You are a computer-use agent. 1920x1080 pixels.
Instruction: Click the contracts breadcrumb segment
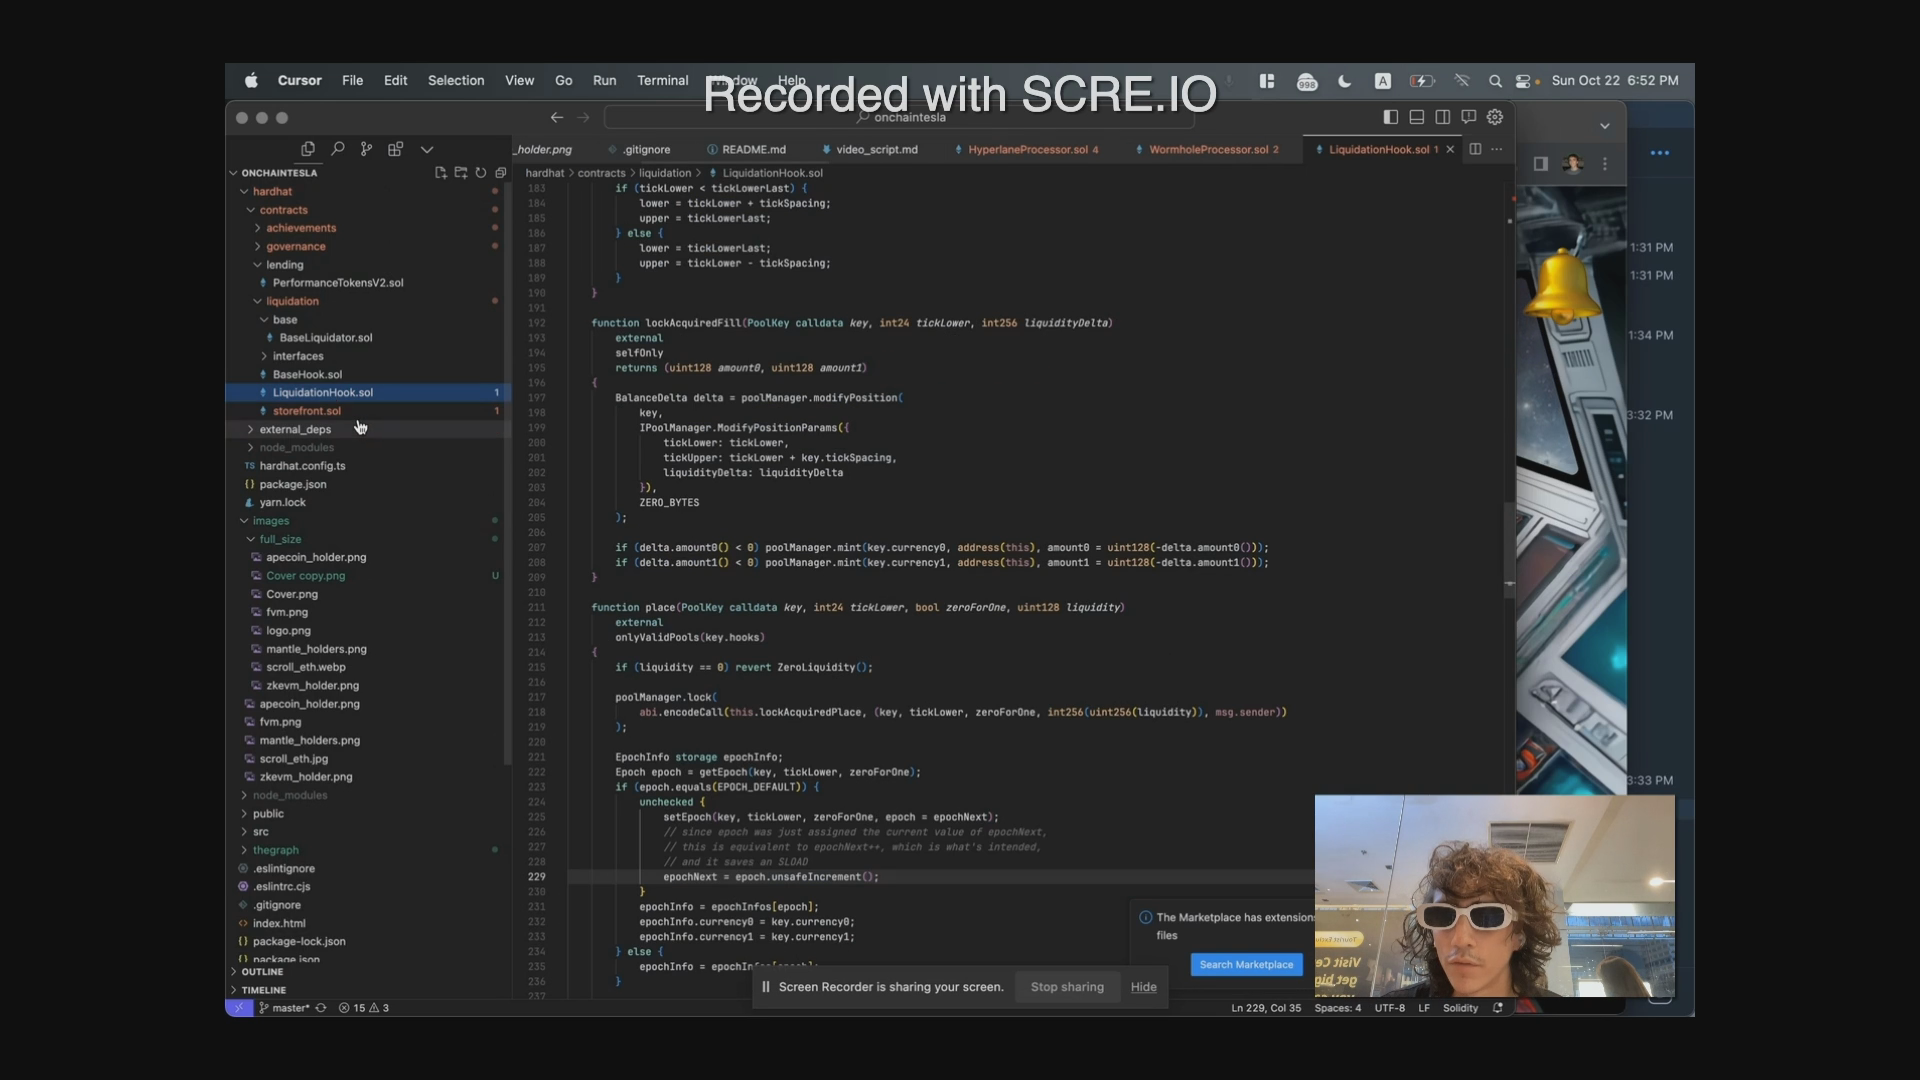(601, 173)
